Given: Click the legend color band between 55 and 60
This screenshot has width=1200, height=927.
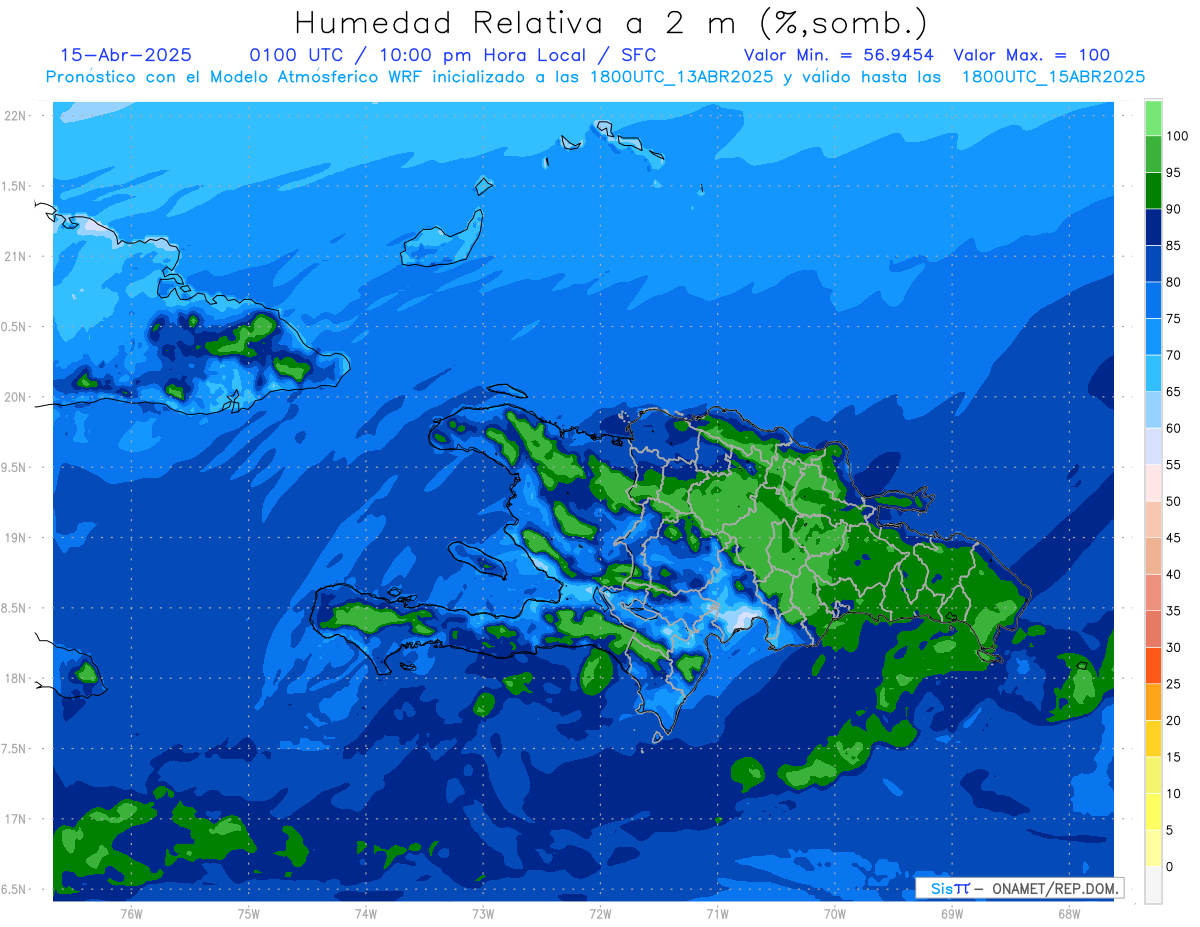Looking at the screenshot, I should point(1153,446).
